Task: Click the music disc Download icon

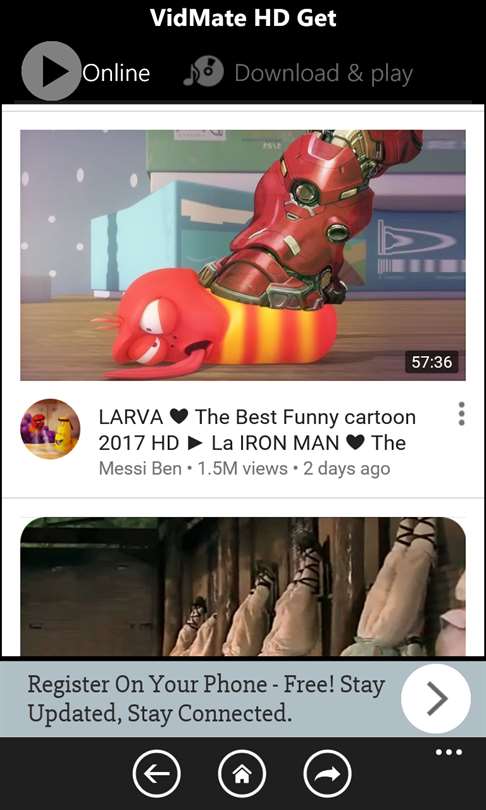Action: click(203, 71)
